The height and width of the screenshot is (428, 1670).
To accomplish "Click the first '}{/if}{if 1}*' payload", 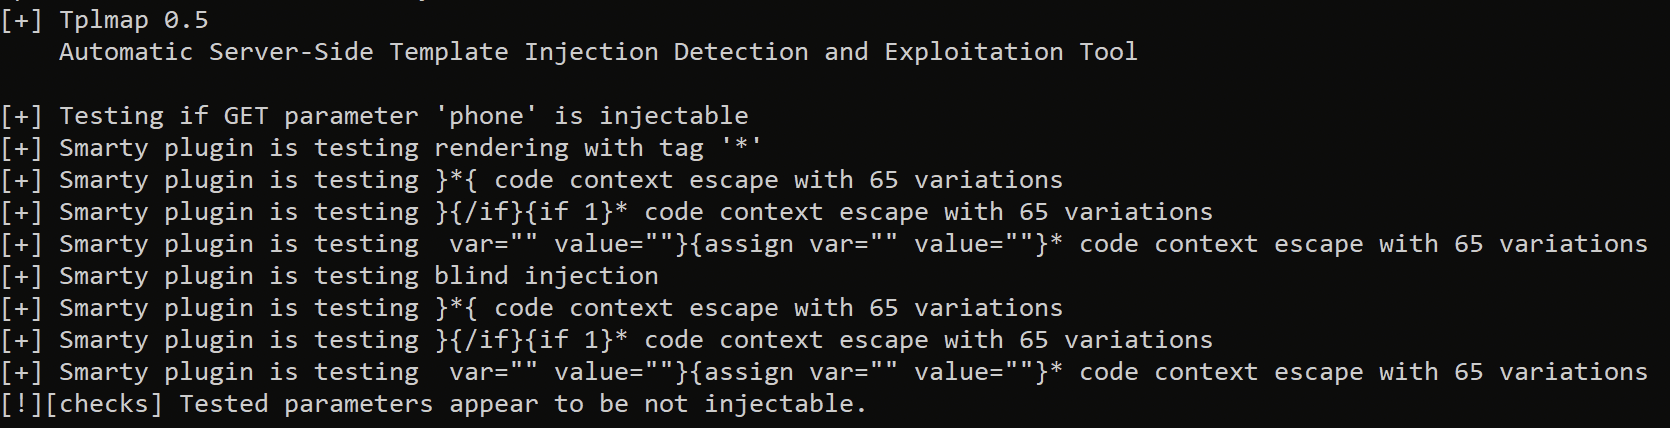I will coord(531,212).
